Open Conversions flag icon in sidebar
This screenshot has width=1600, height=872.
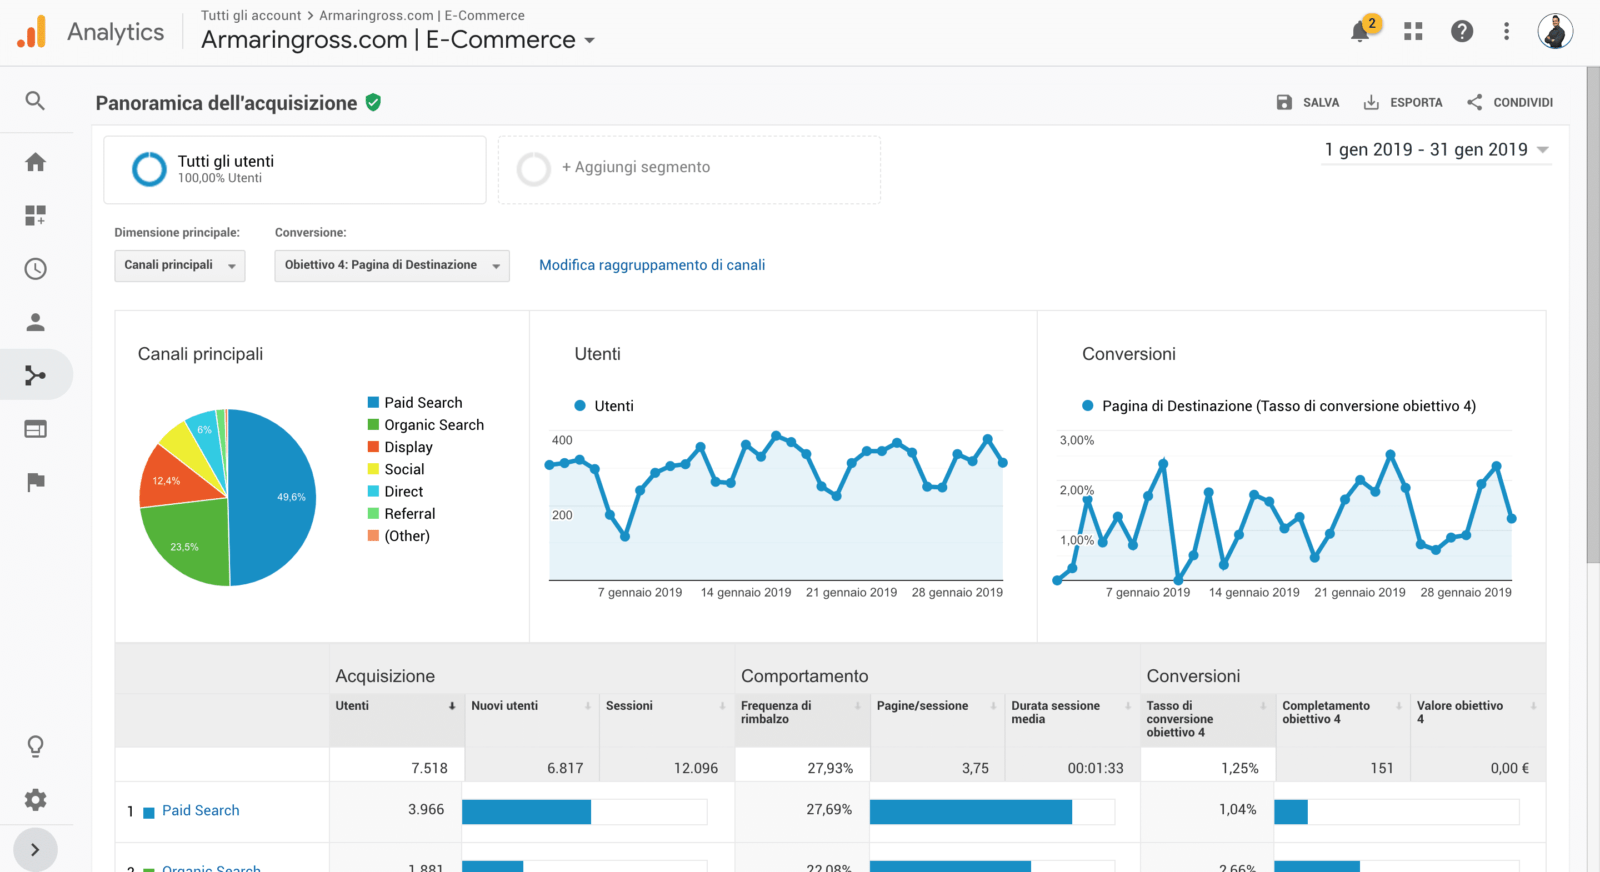(35, 482)
